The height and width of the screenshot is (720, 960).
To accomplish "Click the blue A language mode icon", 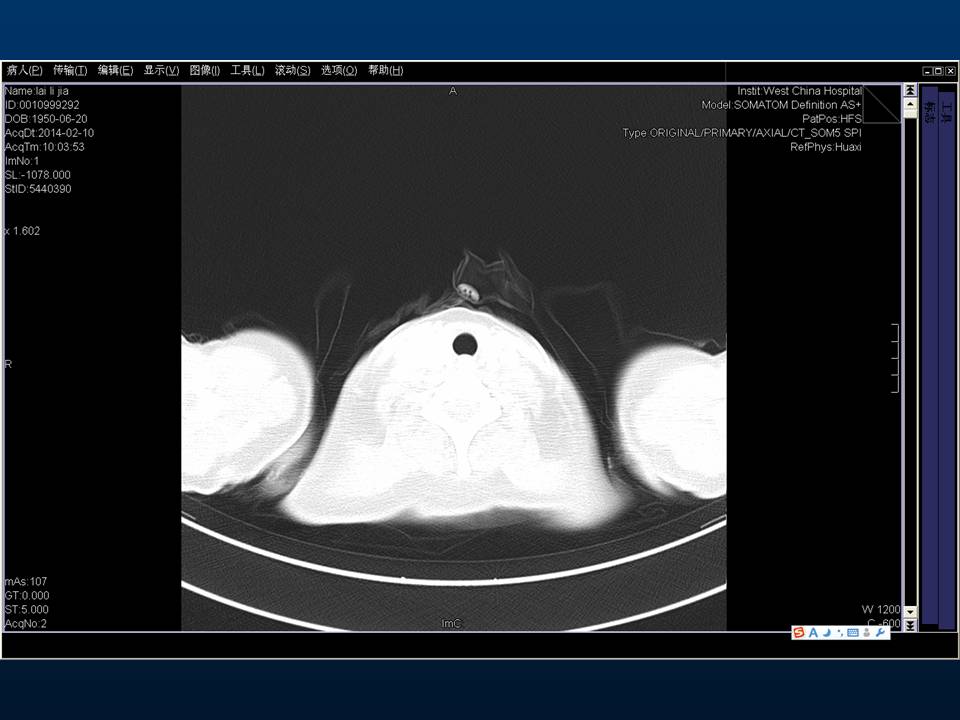I will point(813,633).
